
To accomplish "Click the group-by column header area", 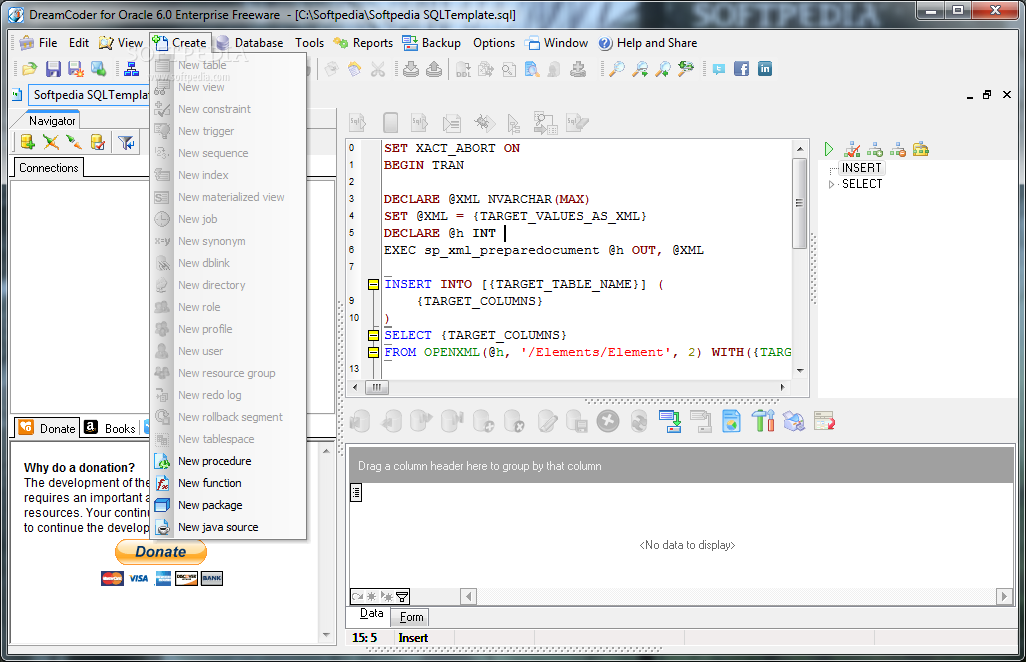I will coord(681,466).
